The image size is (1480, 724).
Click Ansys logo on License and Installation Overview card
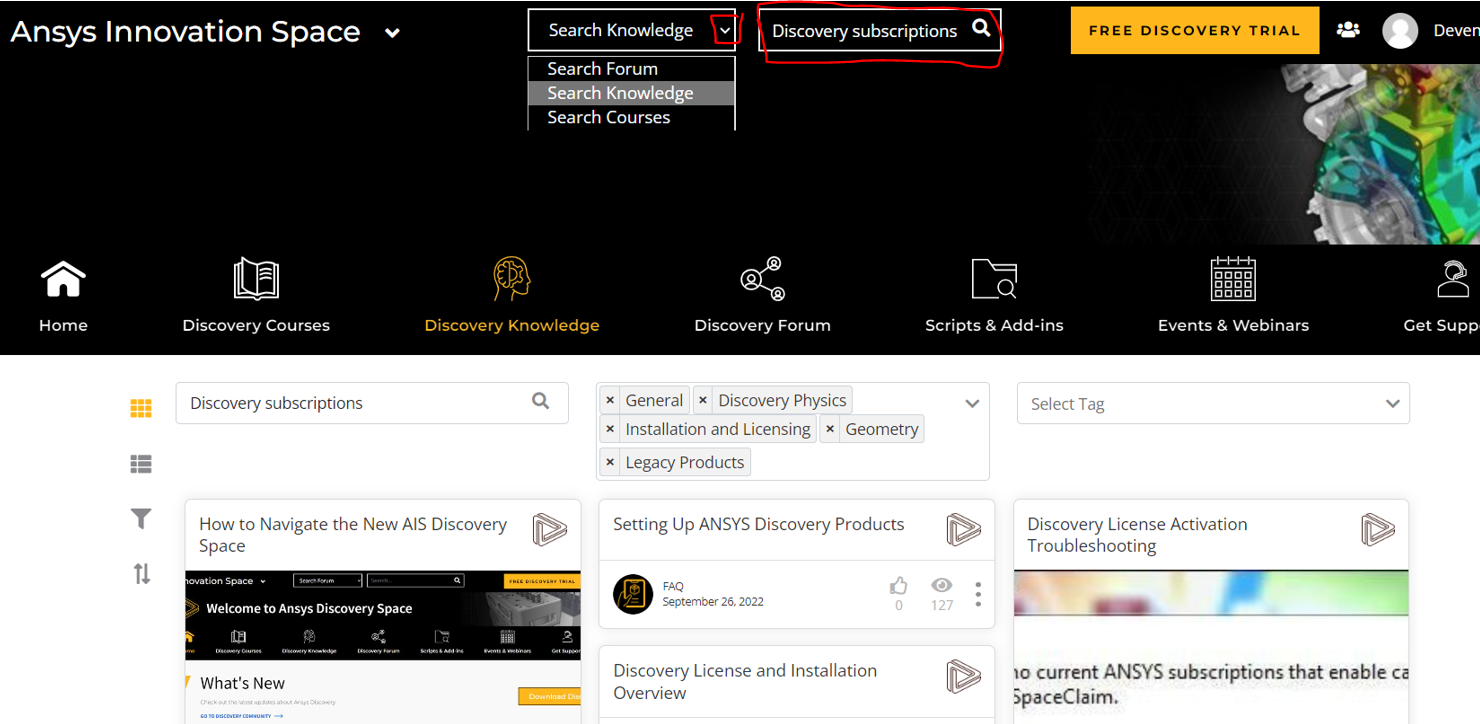pyautogui.click(x=963, y=676)
